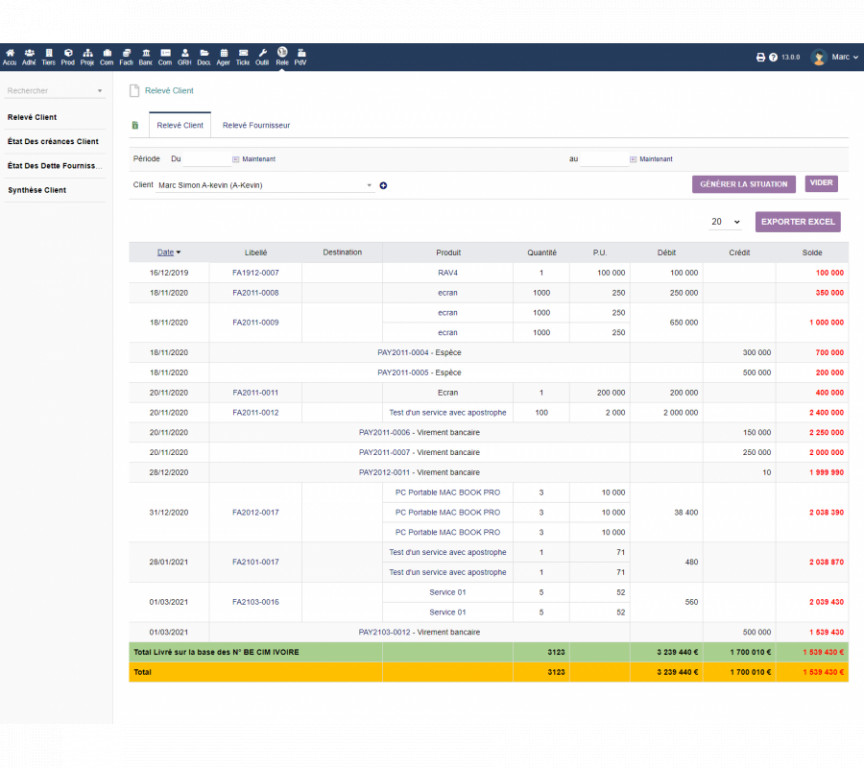This screenshot has height=768, width=864.
Task: Click the Exporter Excel button
Action: 797,222
